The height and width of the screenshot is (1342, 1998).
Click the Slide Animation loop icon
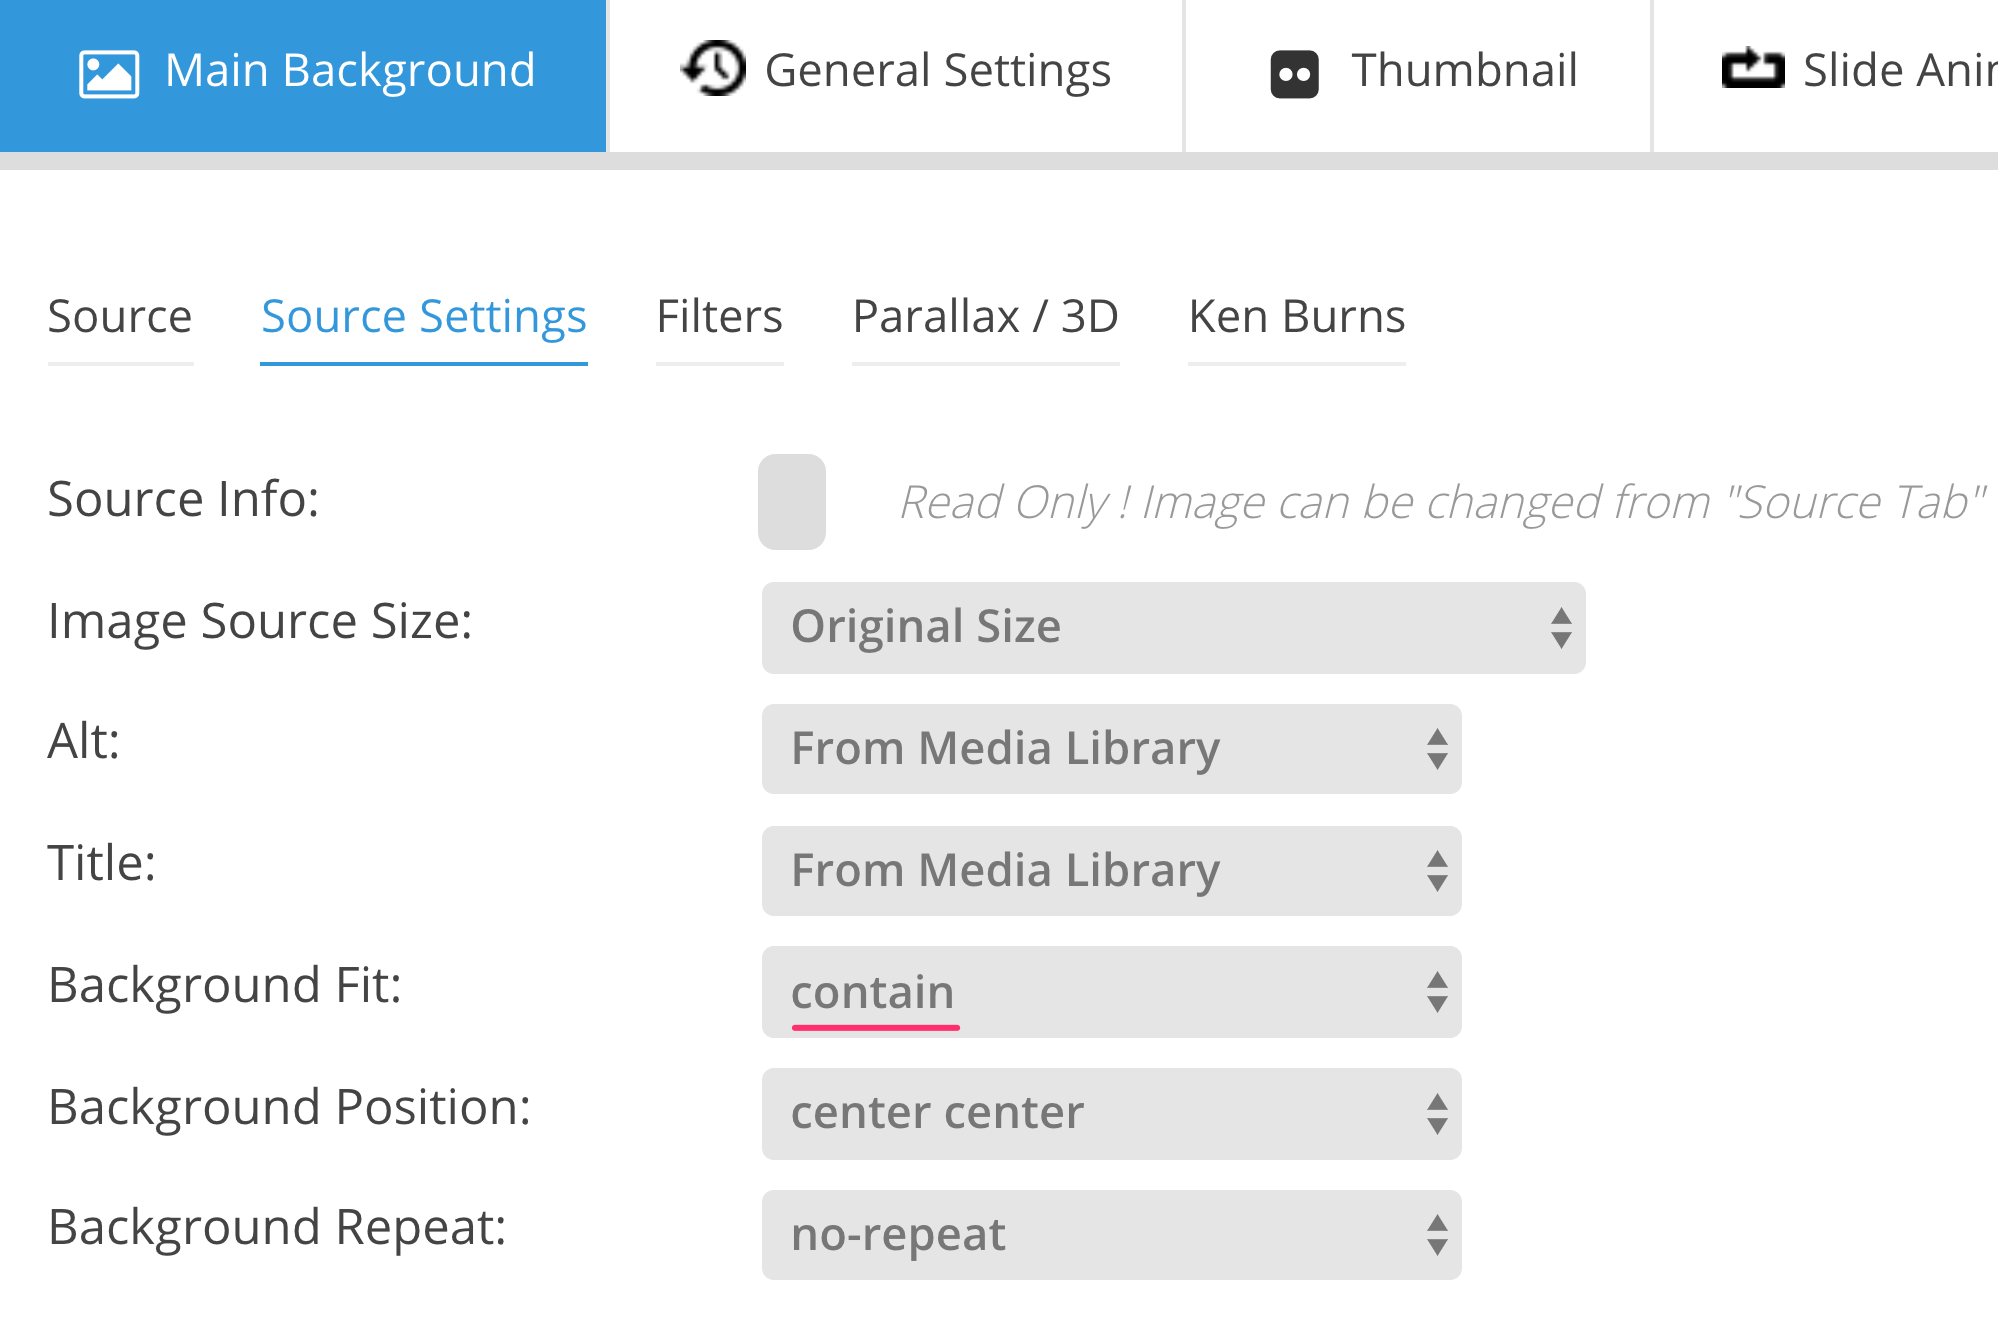click(x=1753, y=69)
